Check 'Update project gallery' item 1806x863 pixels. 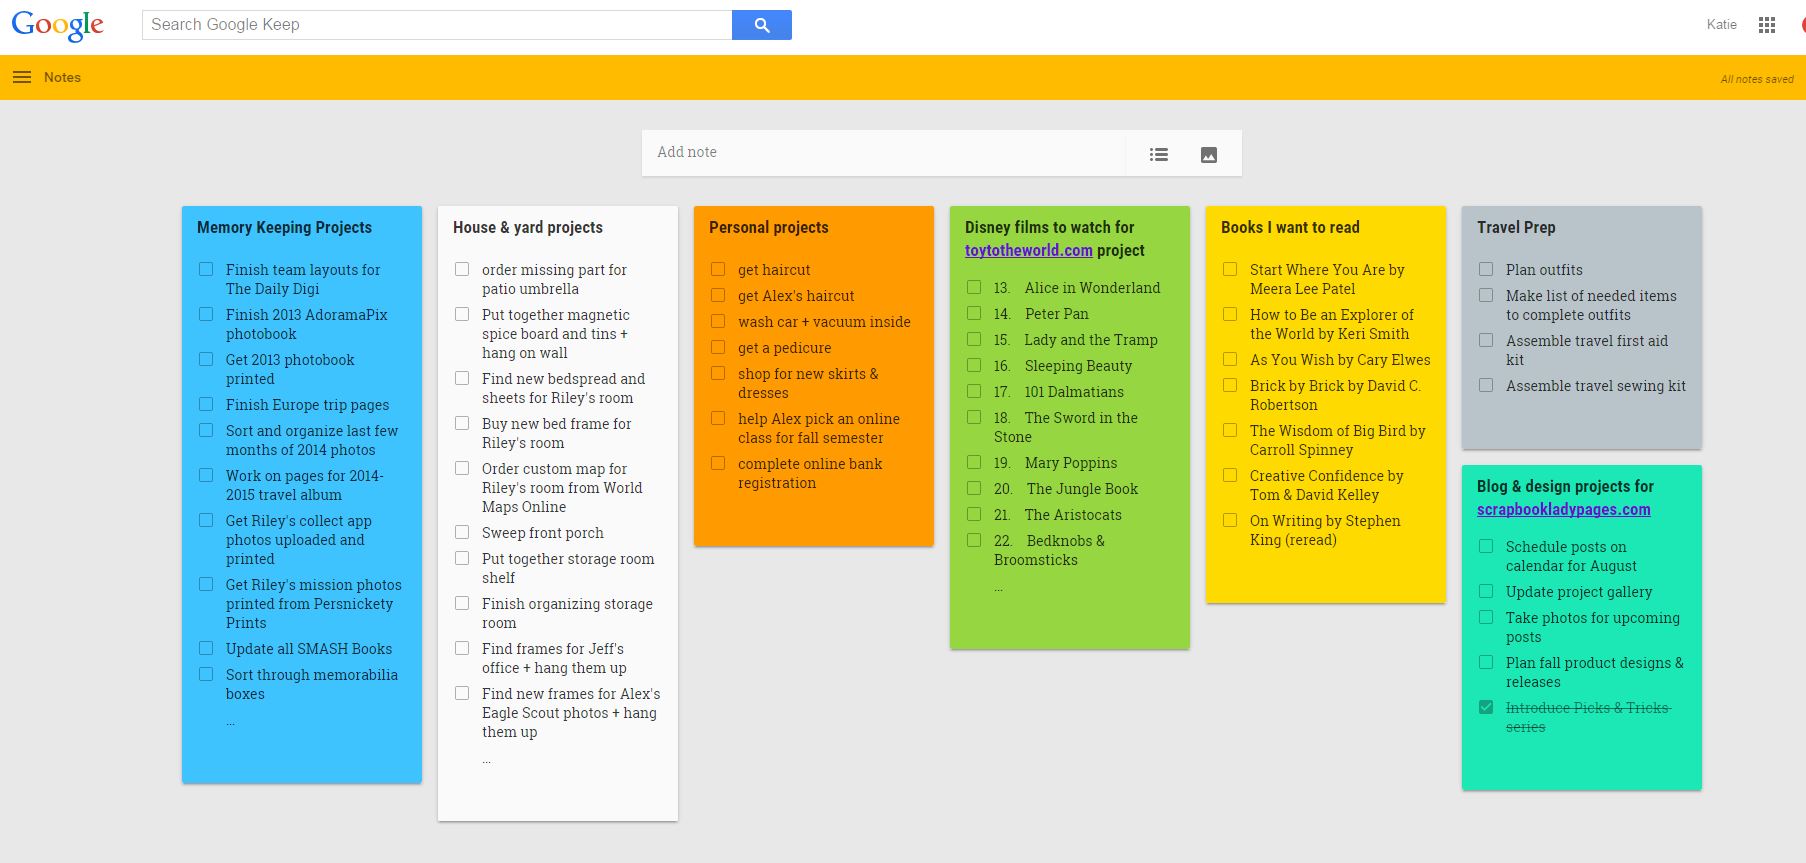point(1486,591)
